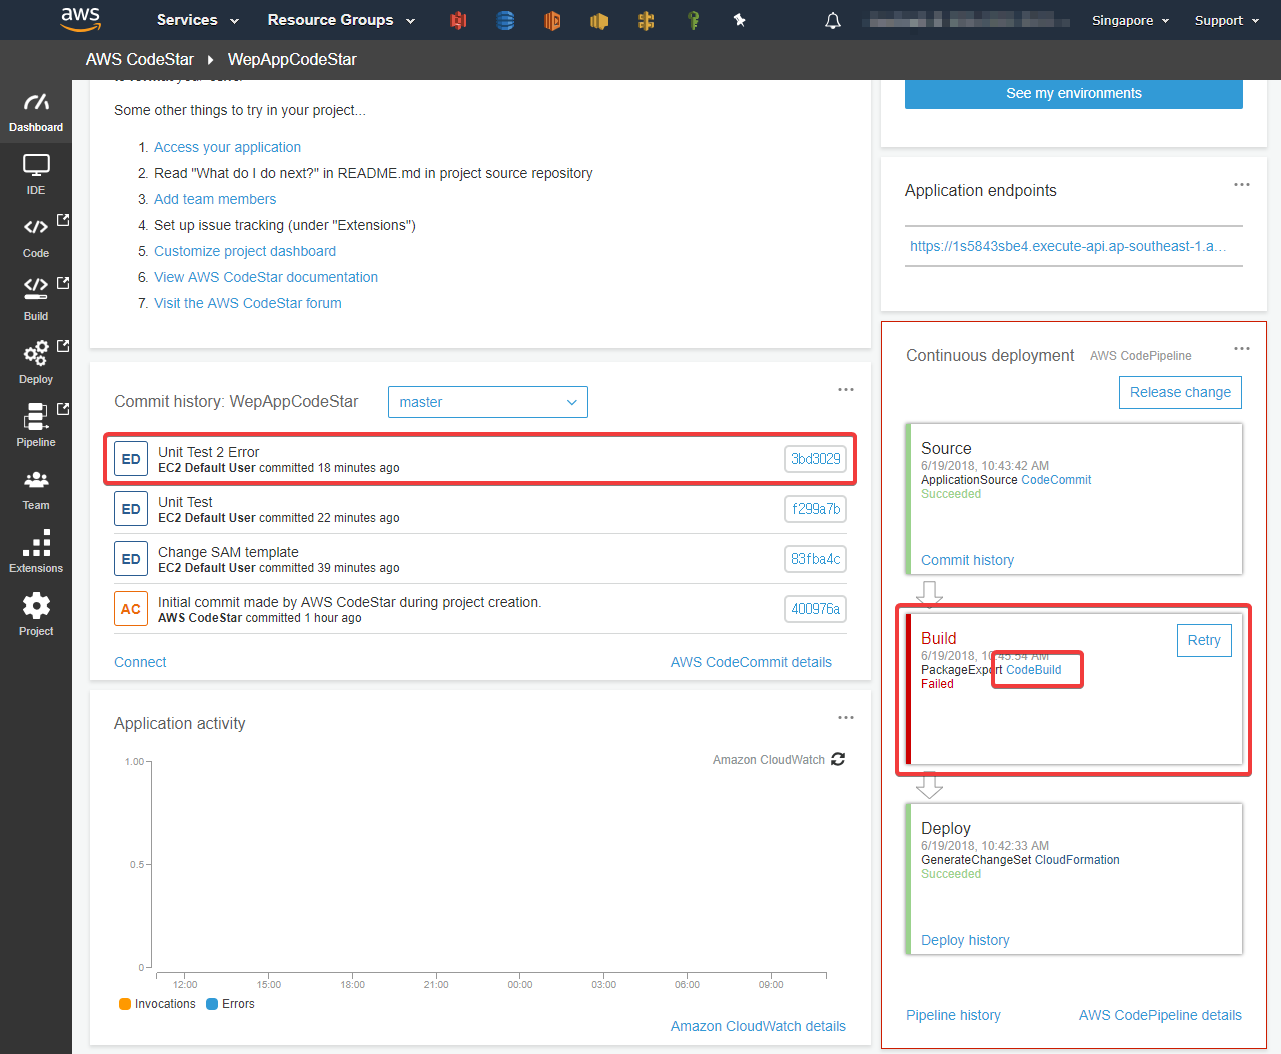
Task: Open commit ID 400976a
Action: pyautogui.click(x=816, y=609)
